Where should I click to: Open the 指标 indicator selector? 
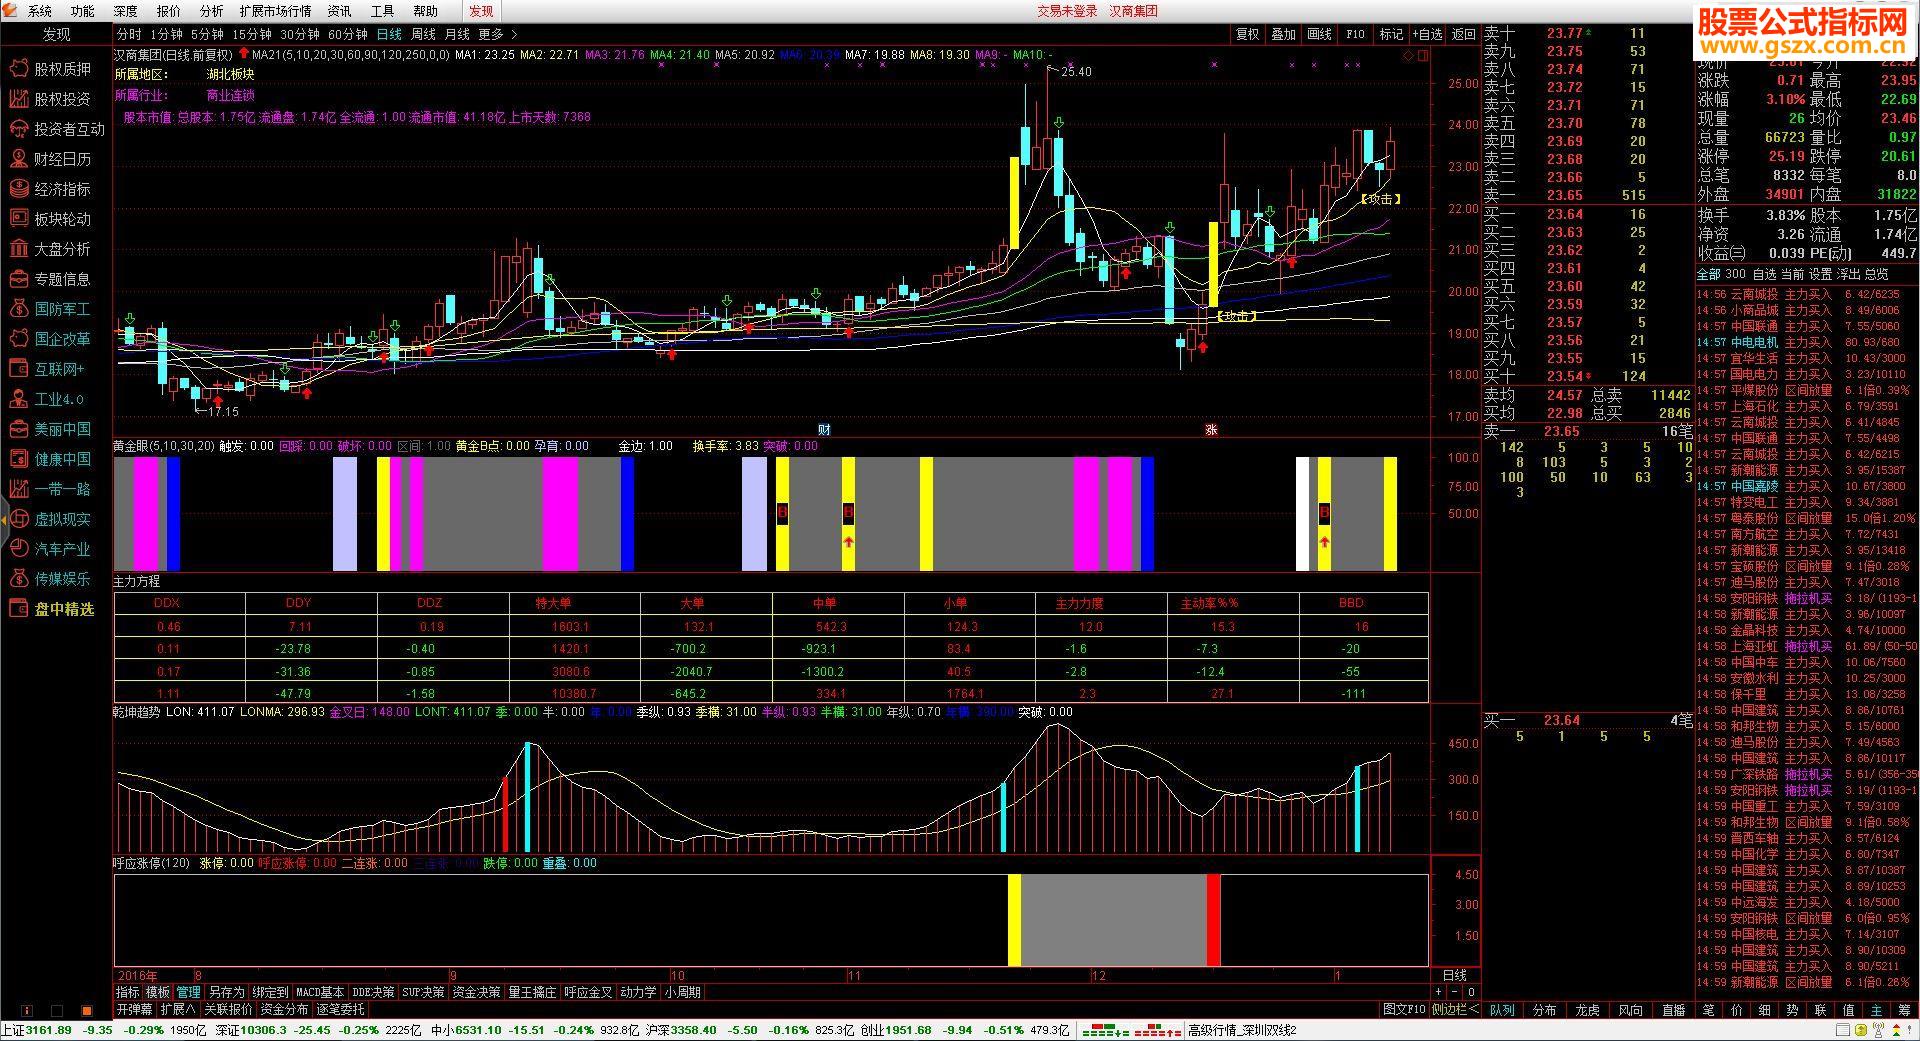(x=128, y=992)
